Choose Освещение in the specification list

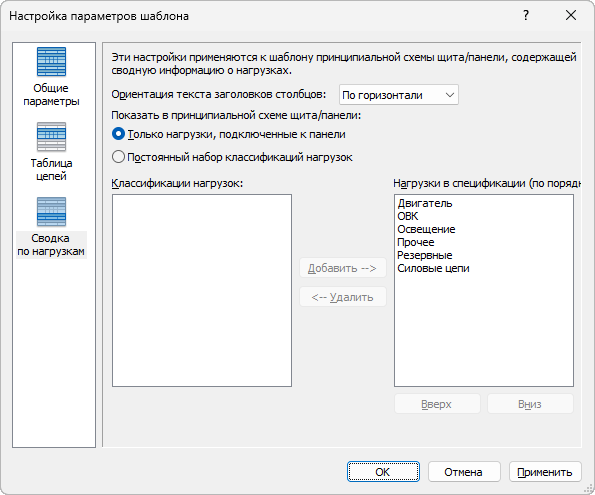click(x=426, y=229)
